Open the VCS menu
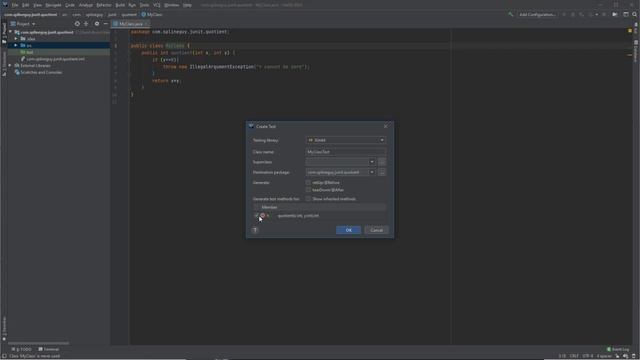This screenshot has width=640, height=360. [156, 5]
